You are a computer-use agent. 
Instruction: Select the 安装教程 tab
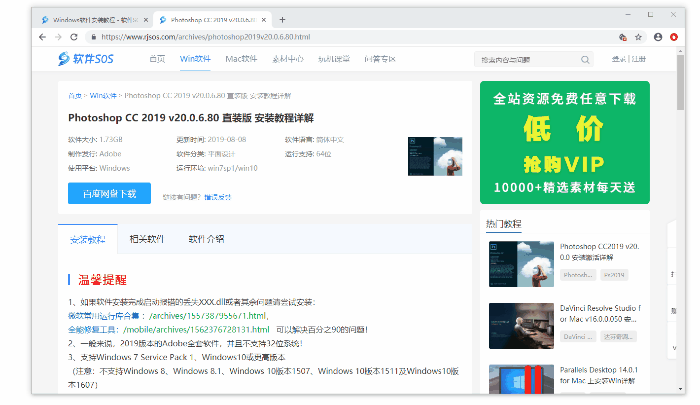click(88, 240)
